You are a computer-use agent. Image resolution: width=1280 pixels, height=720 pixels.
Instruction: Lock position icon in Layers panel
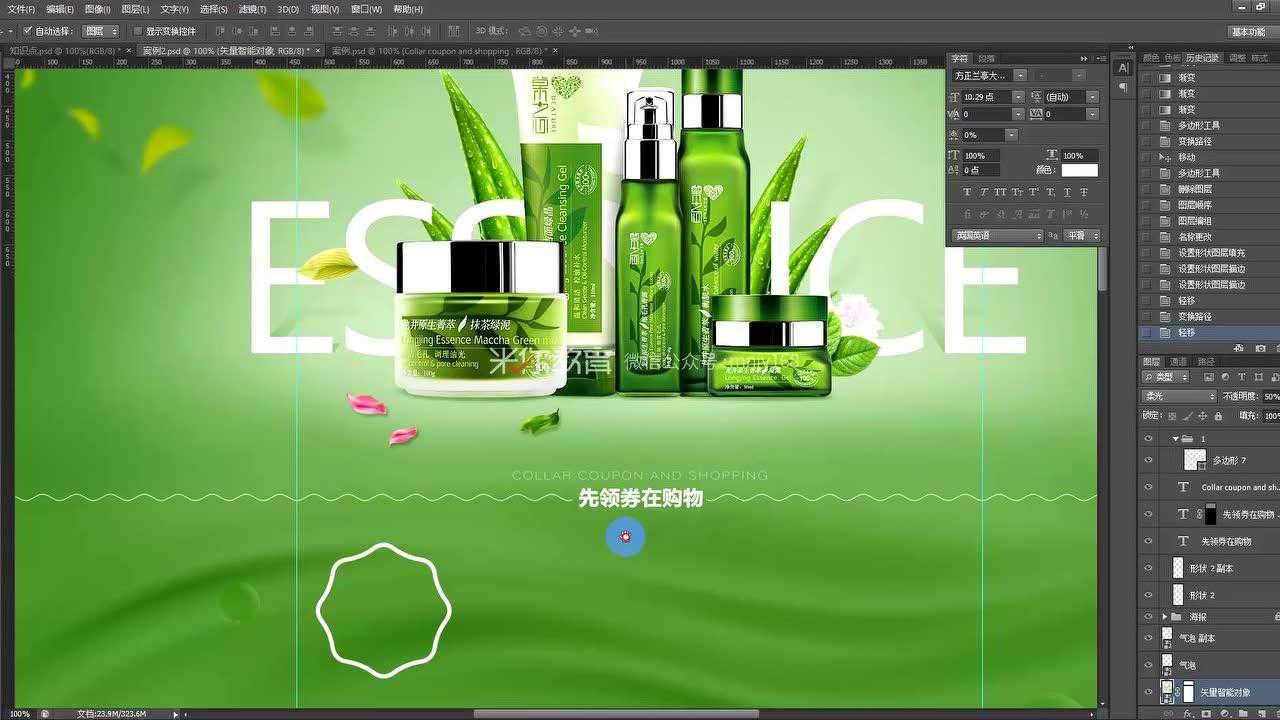(x=1203, y=415)
